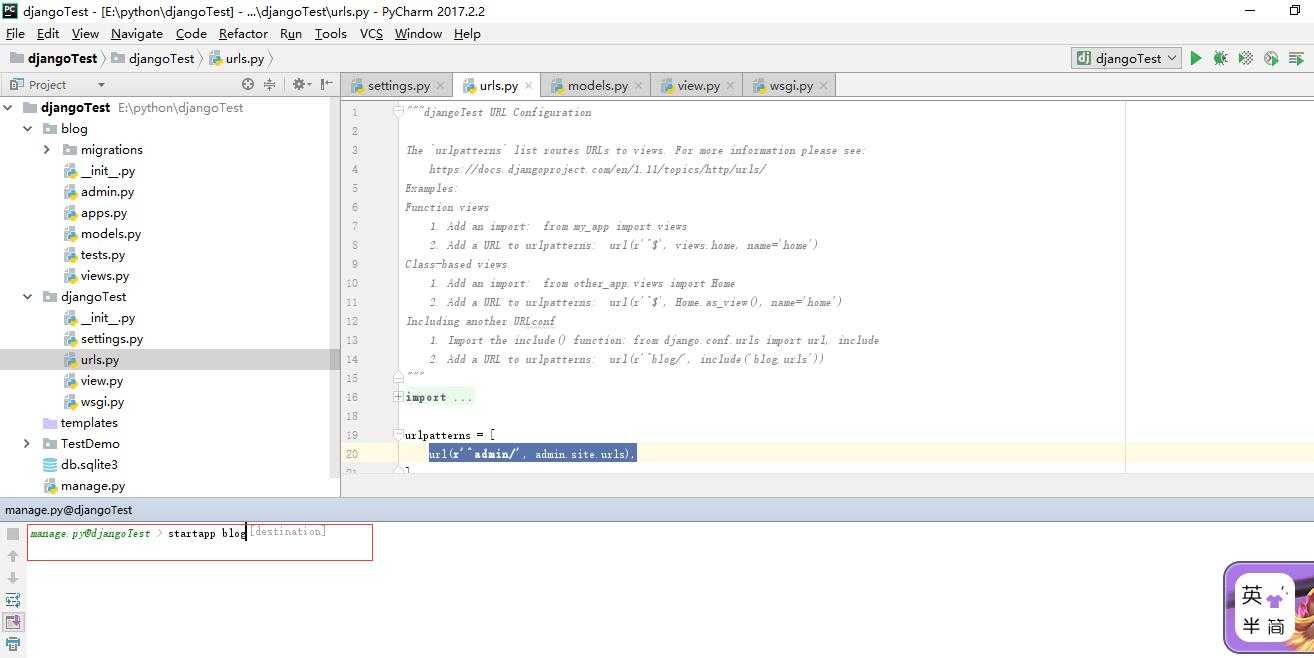Start debugging with the green bug icon
The height and width of the screenshot is (658, 1314).
(1220, 58)
